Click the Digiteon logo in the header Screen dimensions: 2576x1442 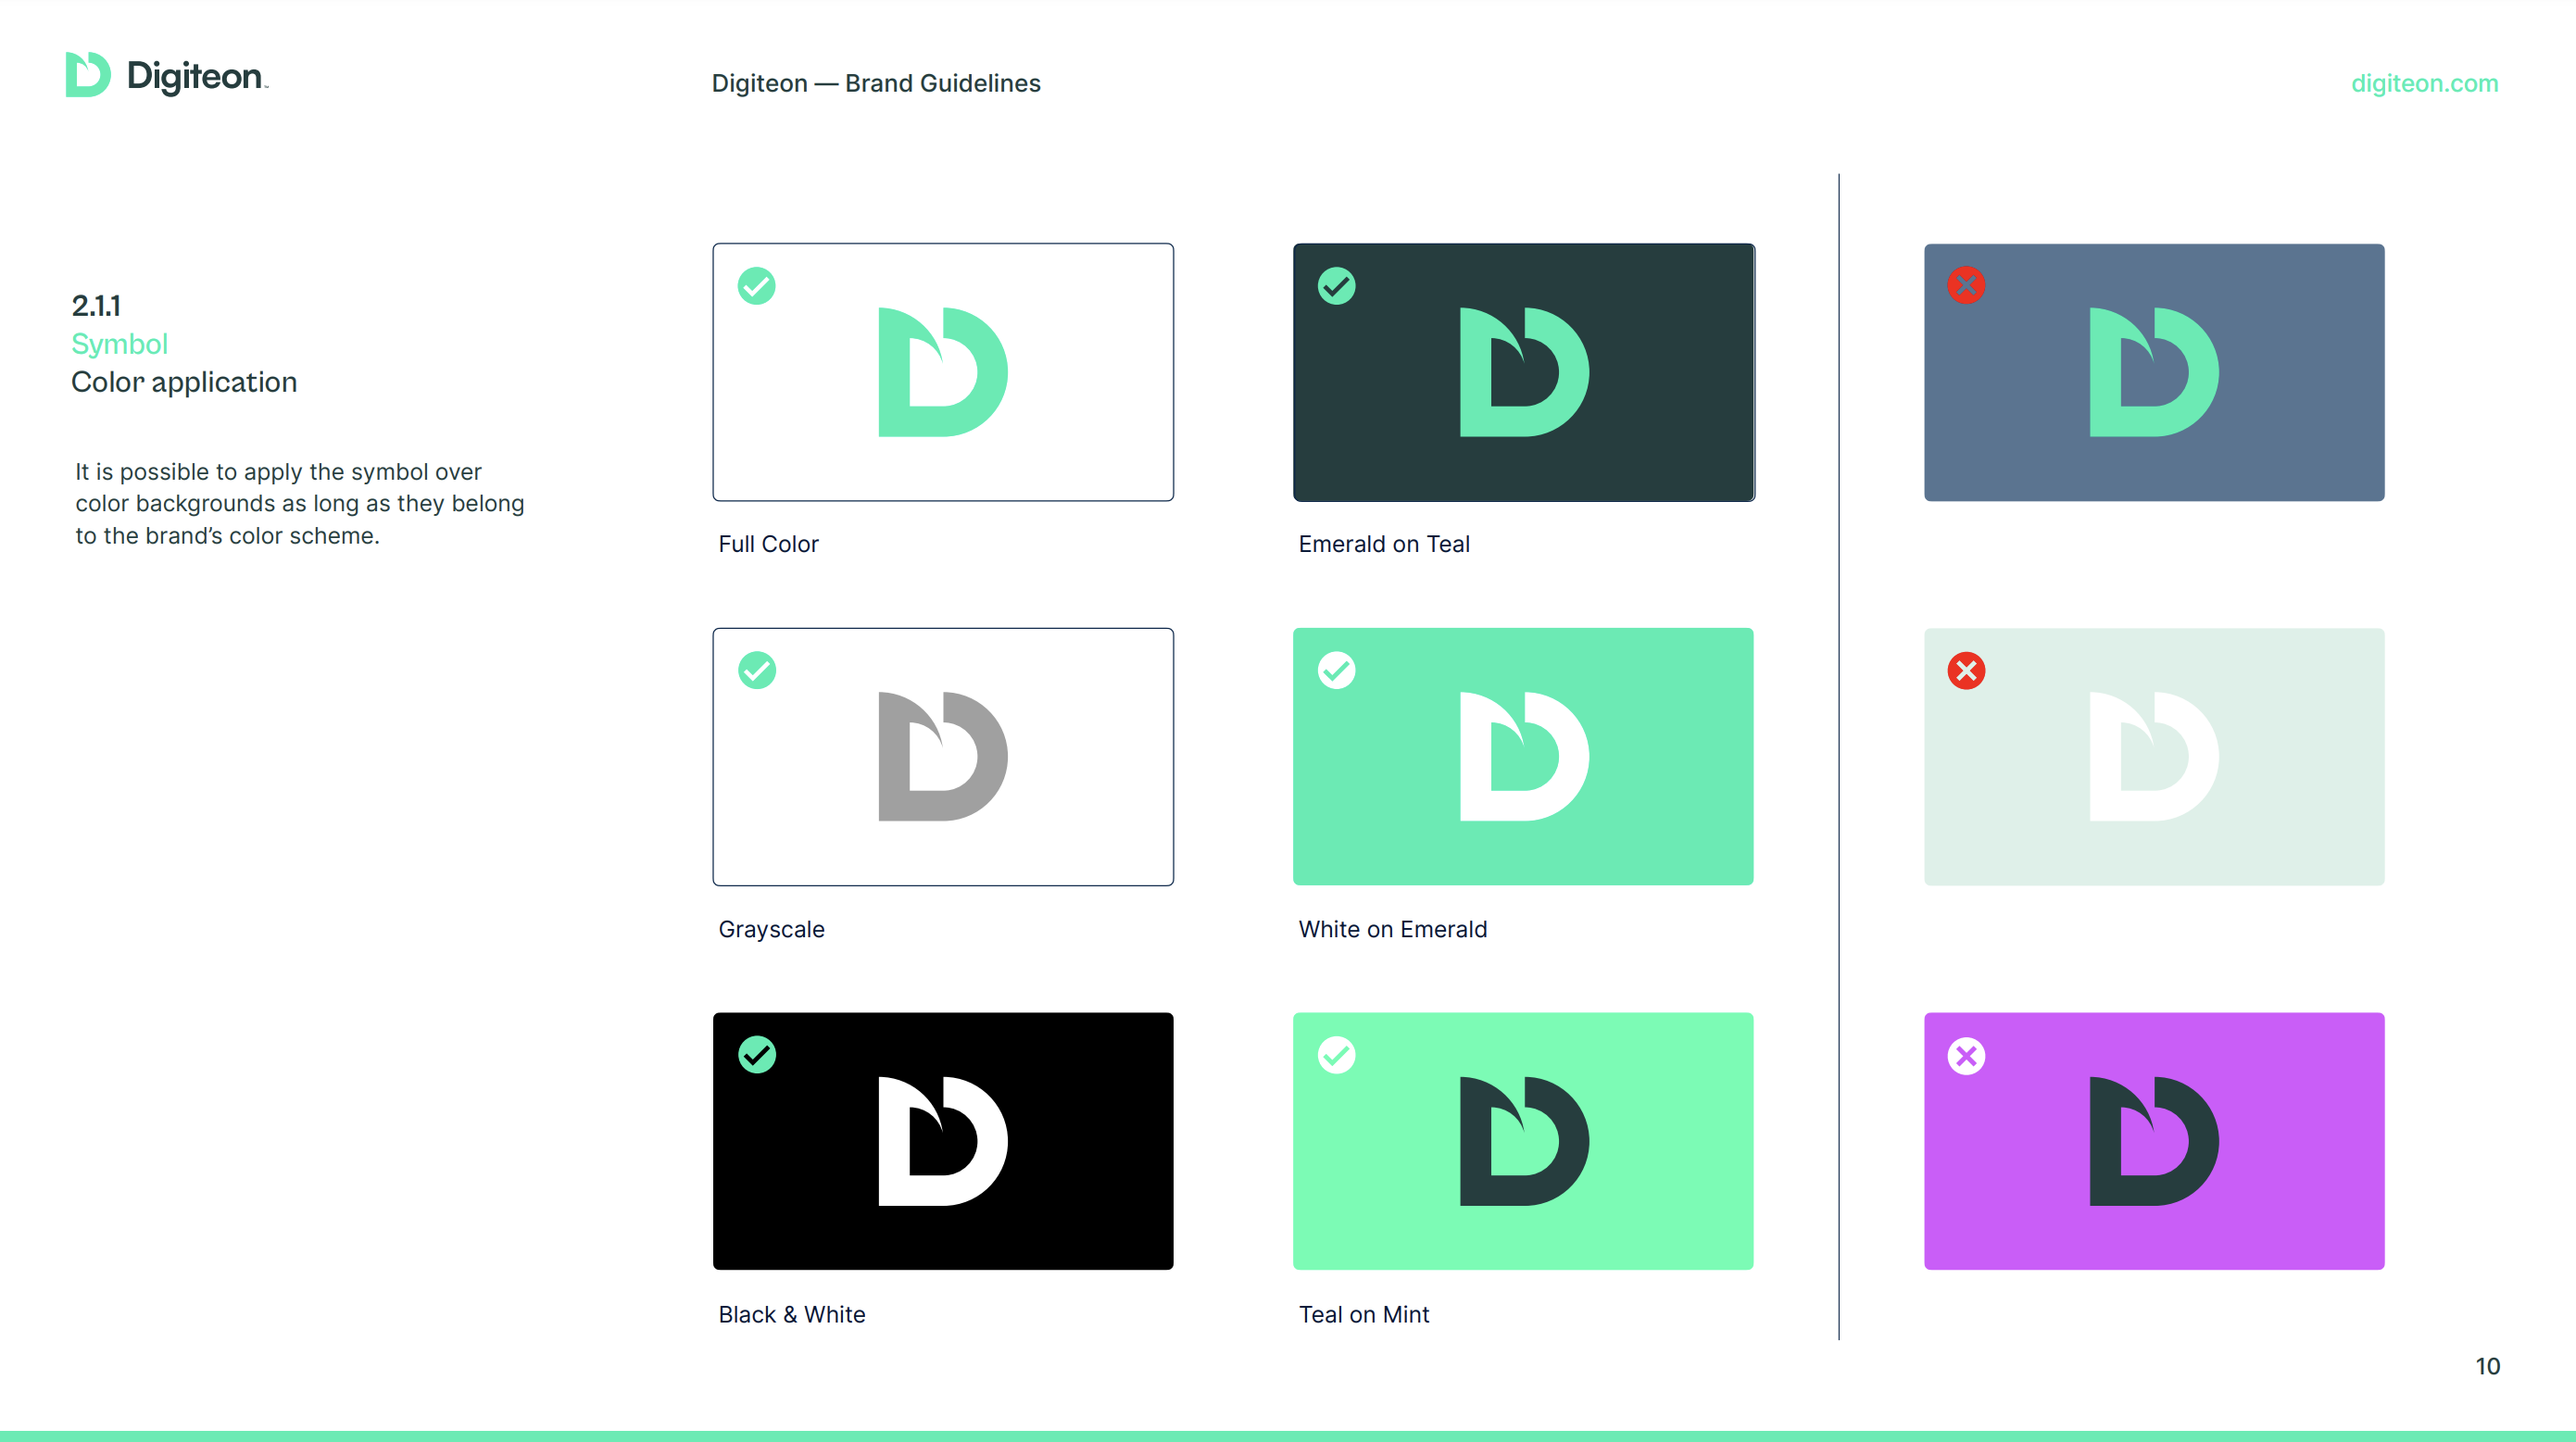(165, 75)
